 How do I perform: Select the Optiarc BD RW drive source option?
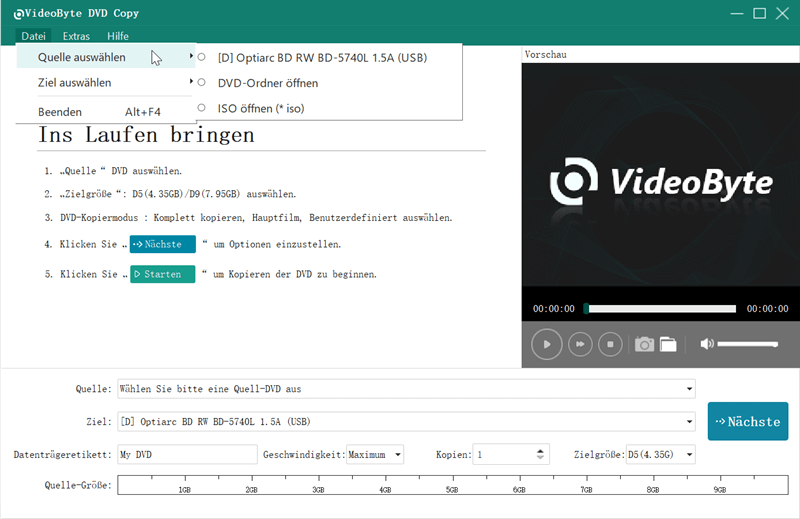pos(322,58)
